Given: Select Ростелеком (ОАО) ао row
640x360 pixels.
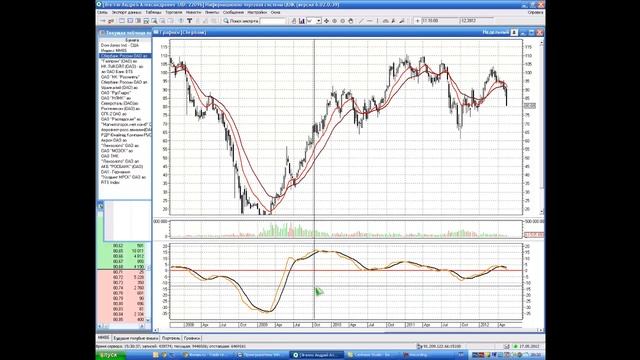Looking at the screenshot, I should pos(125,109).
